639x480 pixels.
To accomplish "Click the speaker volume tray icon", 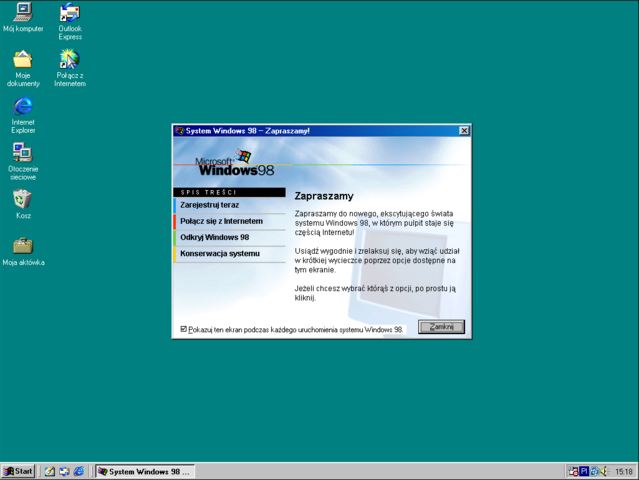I will click(x=604, y=471).
